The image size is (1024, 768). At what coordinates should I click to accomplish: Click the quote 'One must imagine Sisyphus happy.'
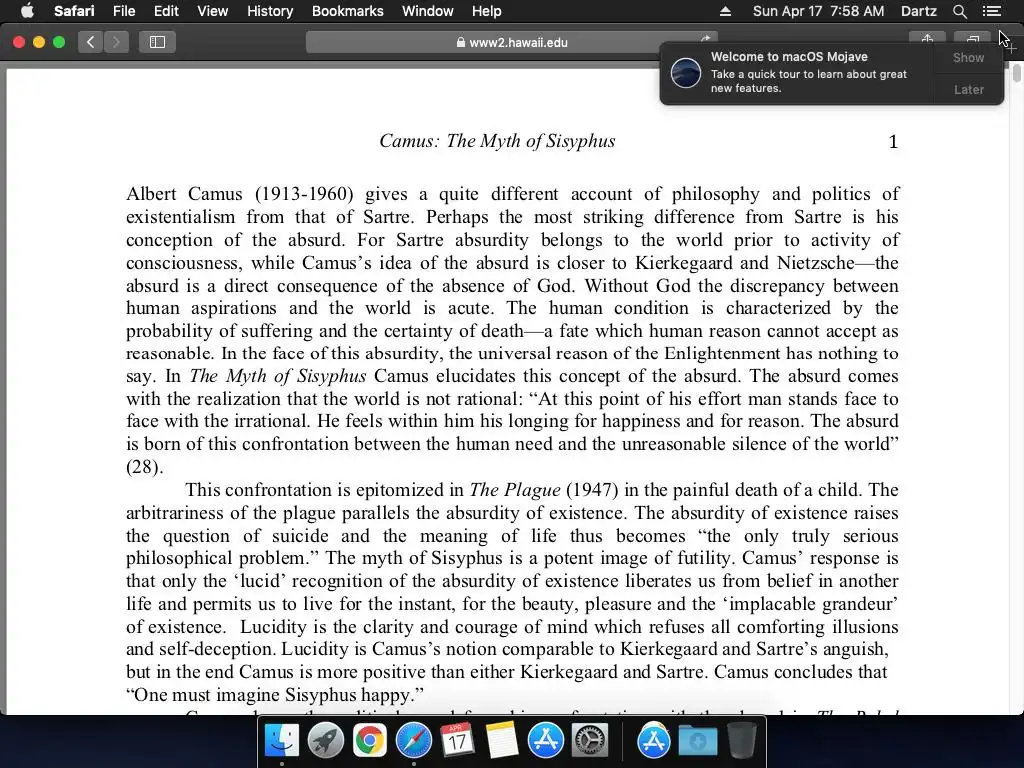tap(275, 695)
